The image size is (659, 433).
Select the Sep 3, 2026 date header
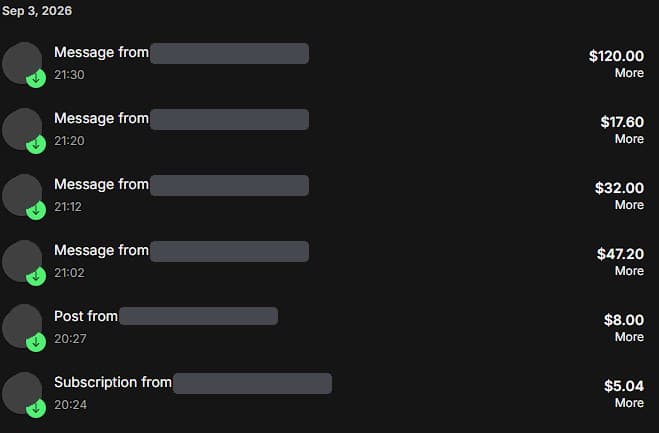click(37, 11)
